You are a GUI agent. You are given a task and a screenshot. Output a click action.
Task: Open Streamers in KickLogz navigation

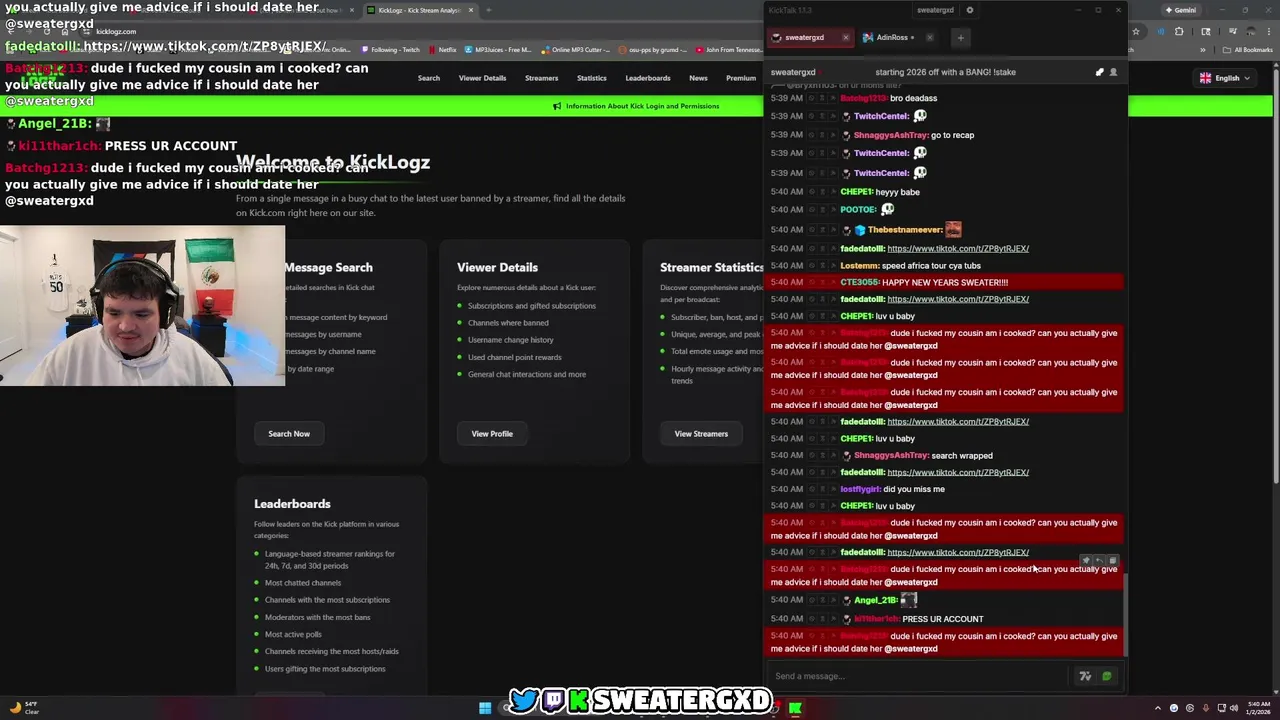(541, 78)
